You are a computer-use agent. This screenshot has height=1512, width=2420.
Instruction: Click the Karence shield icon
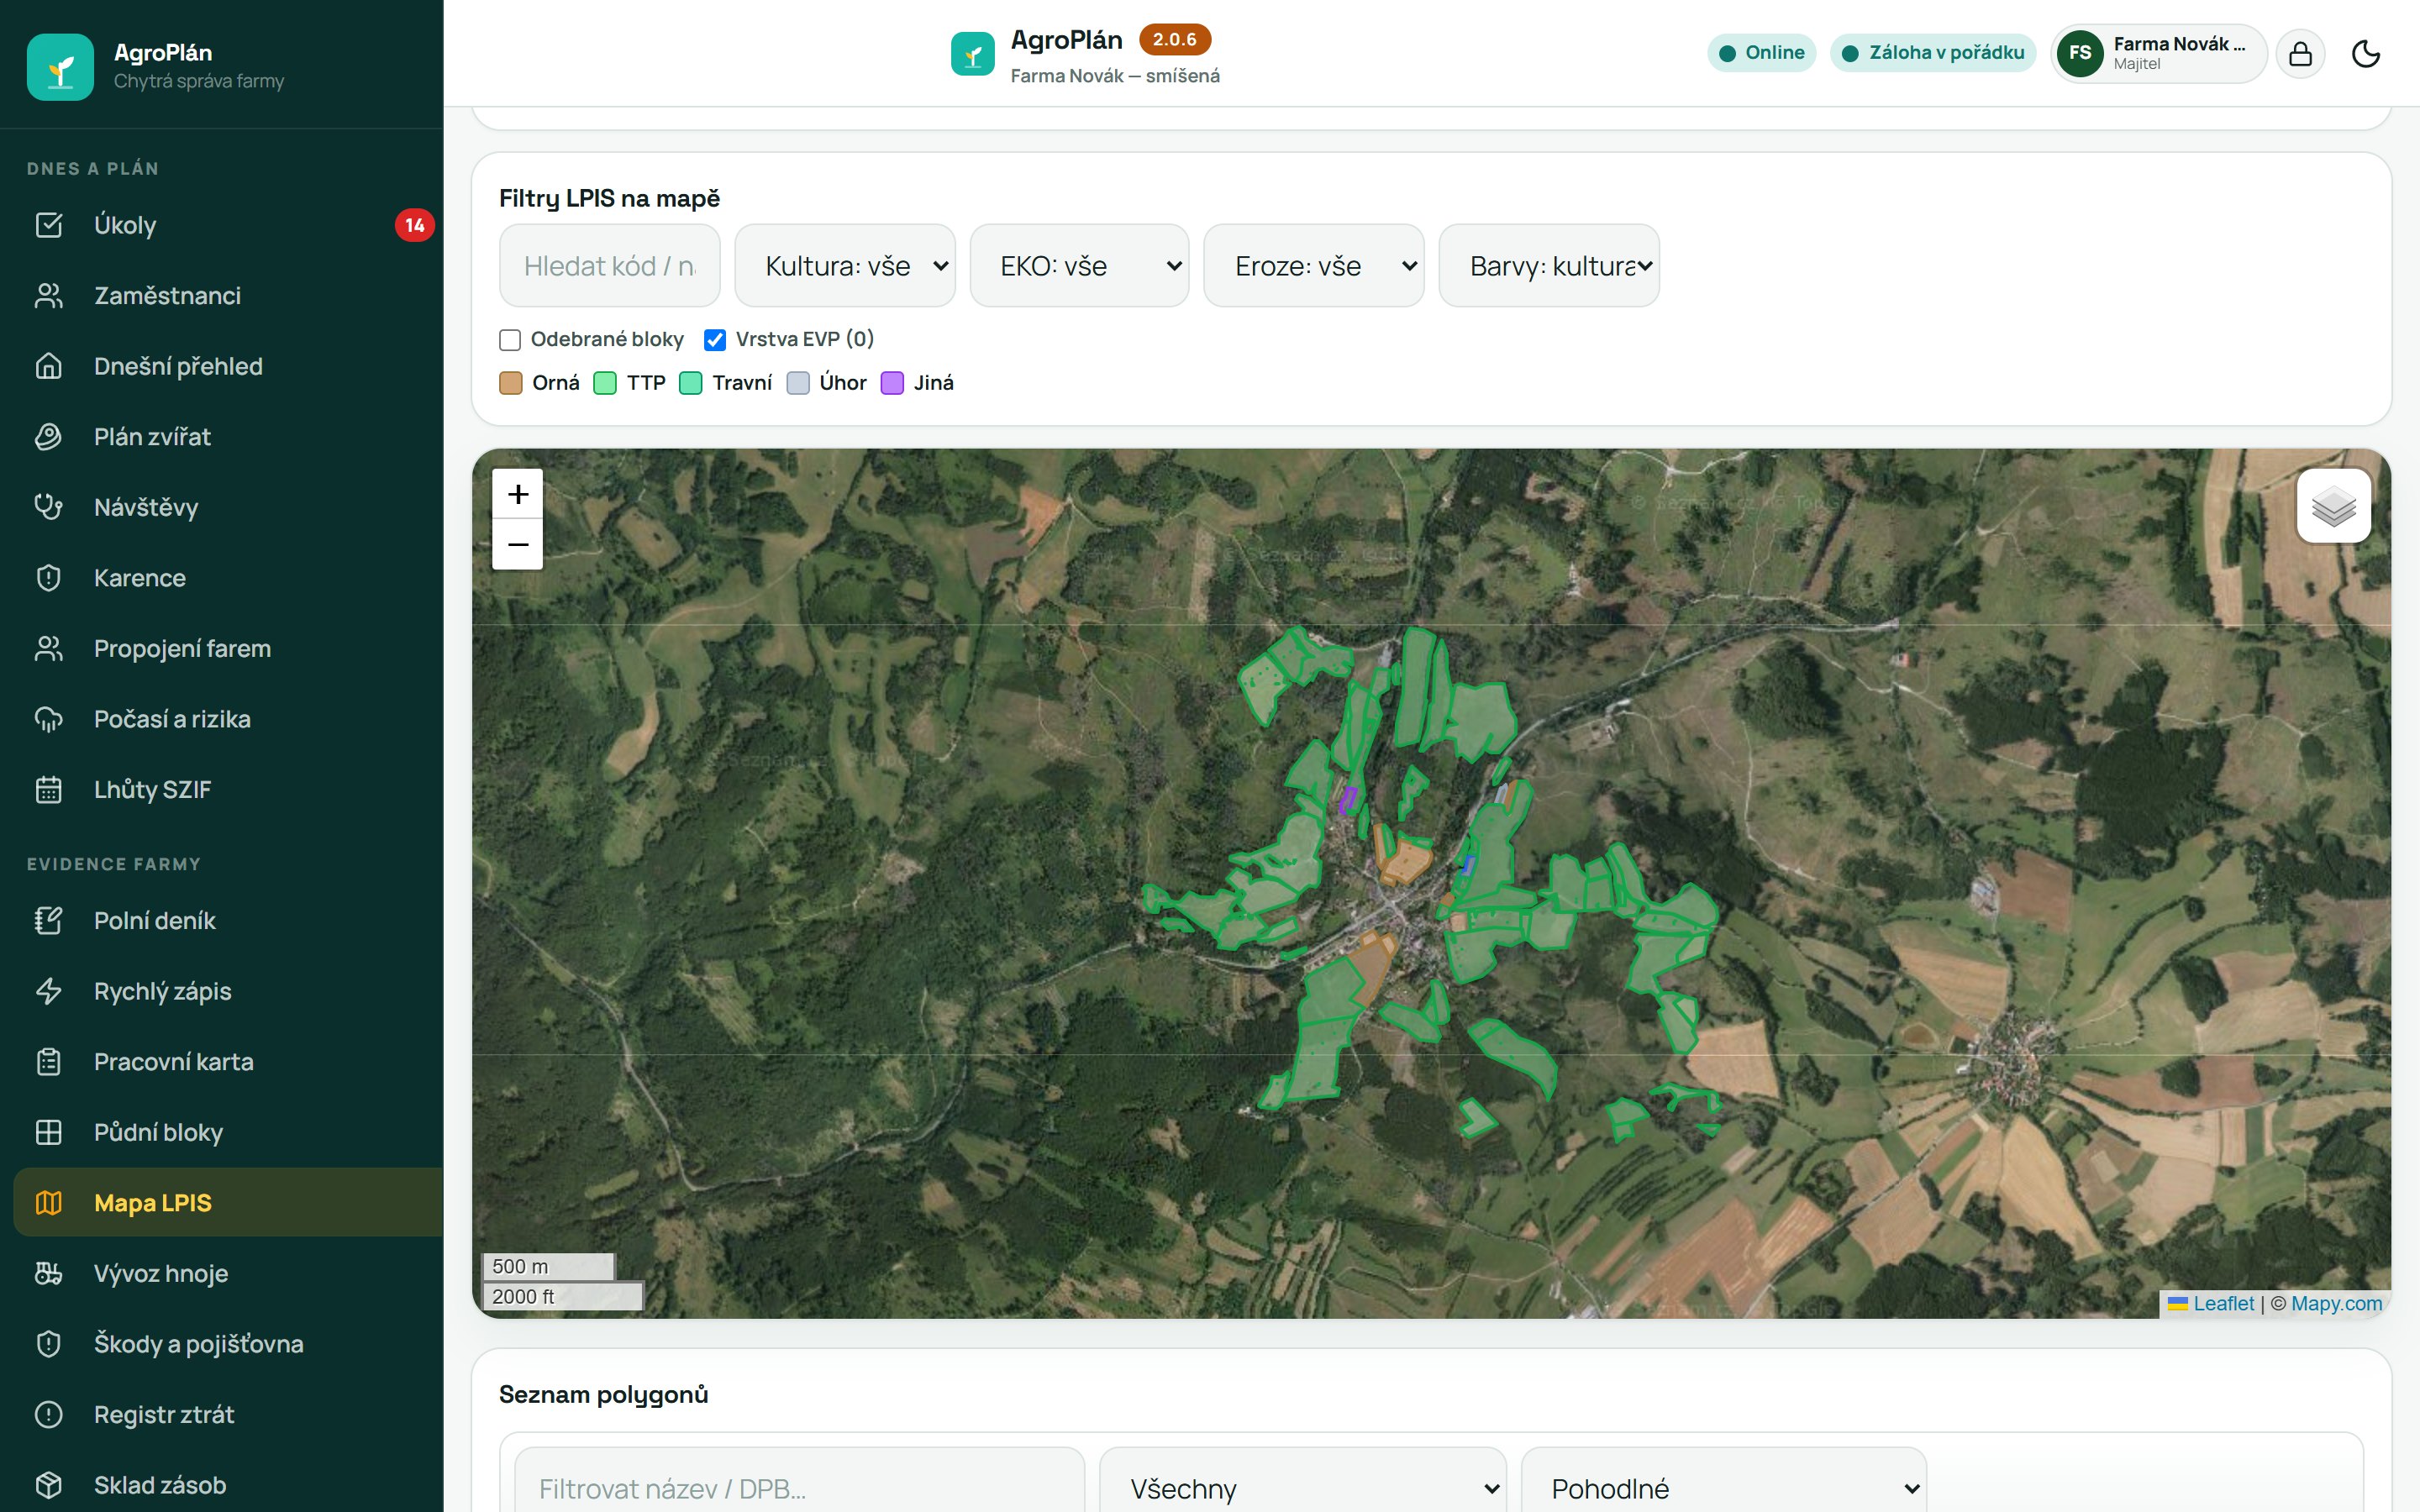[49, 578]
